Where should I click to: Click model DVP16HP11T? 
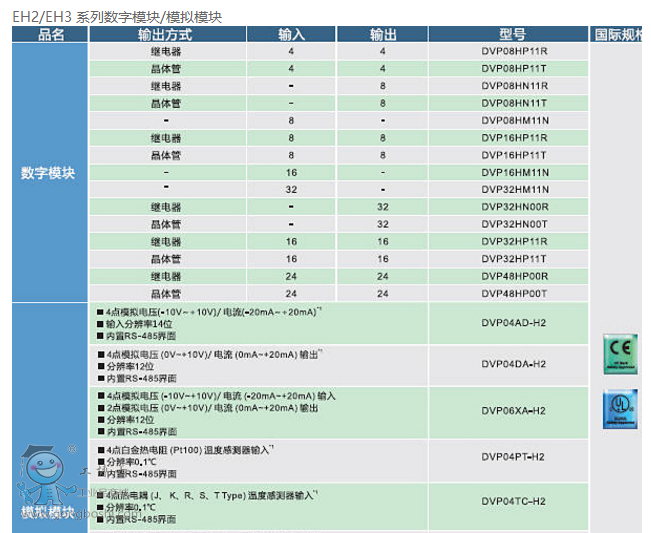coord(514,155)
